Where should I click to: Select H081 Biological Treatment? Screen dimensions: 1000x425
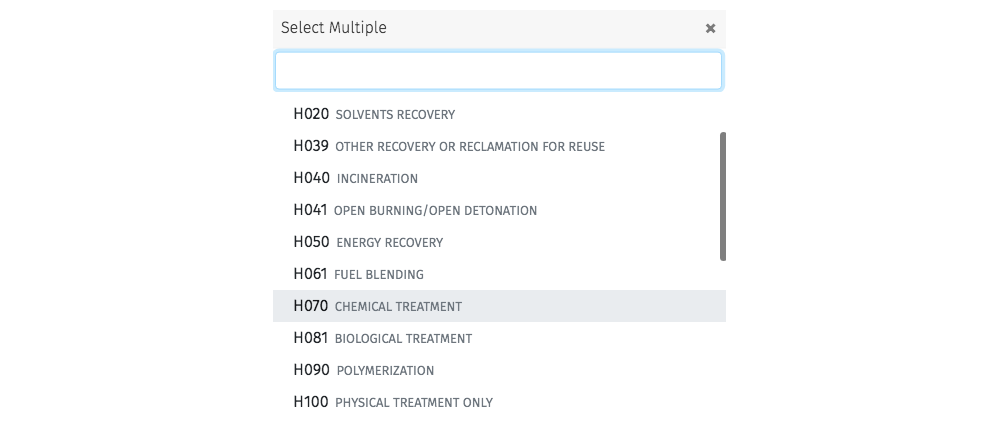click(x=499, y=338)
